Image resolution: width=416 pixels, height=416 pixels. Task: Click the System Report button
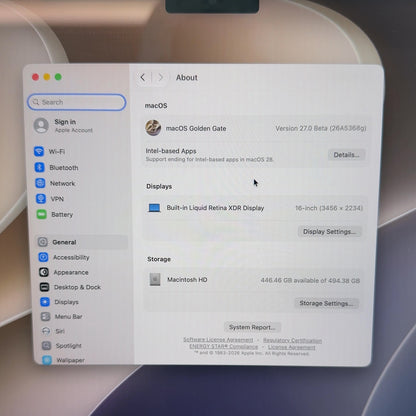pyautogui.click(x=252, y=327)
